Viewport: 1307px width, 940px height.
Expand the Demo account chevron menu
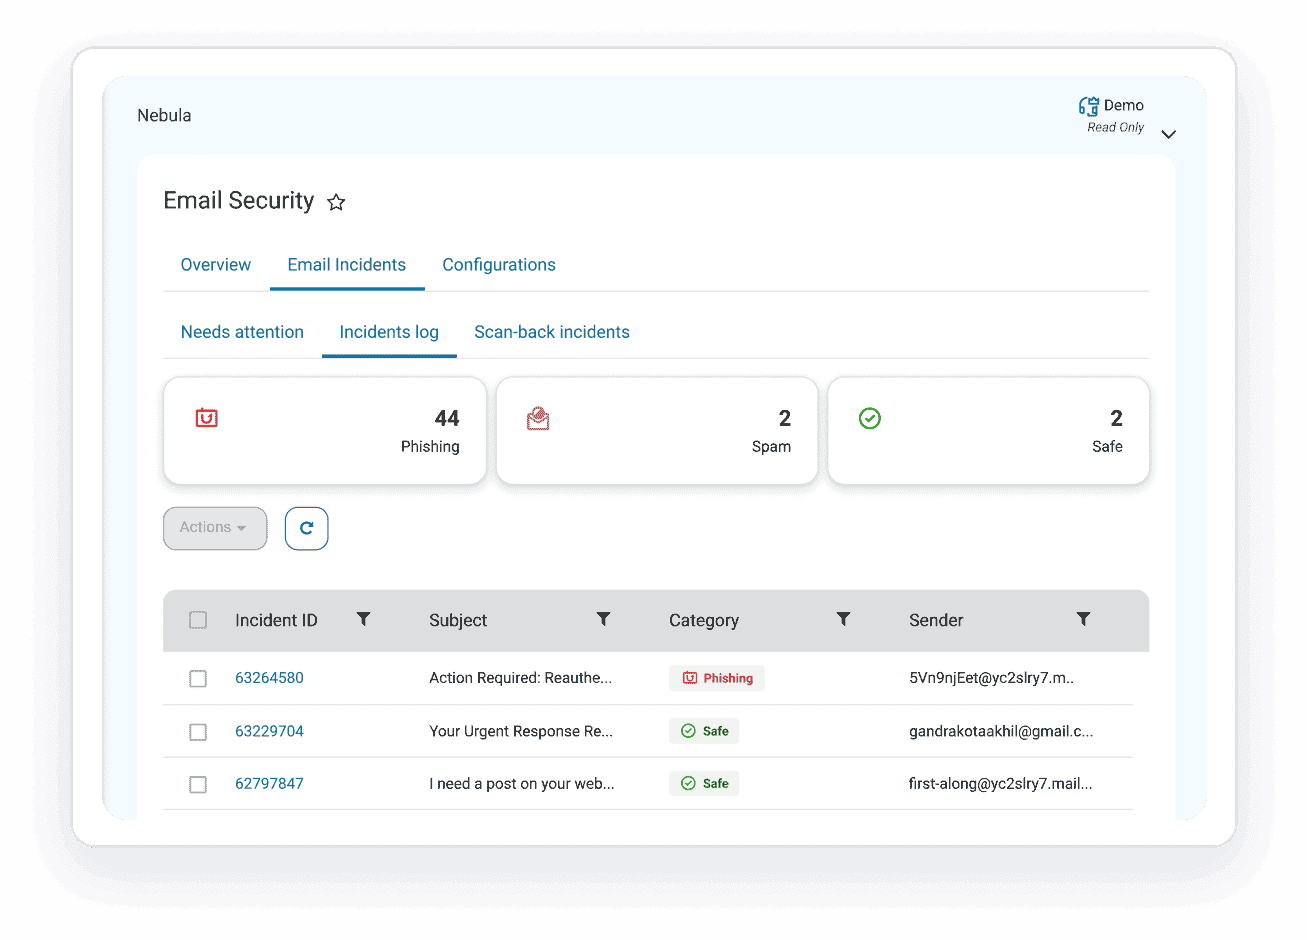pyautogui.click(x=1168, y=134)
